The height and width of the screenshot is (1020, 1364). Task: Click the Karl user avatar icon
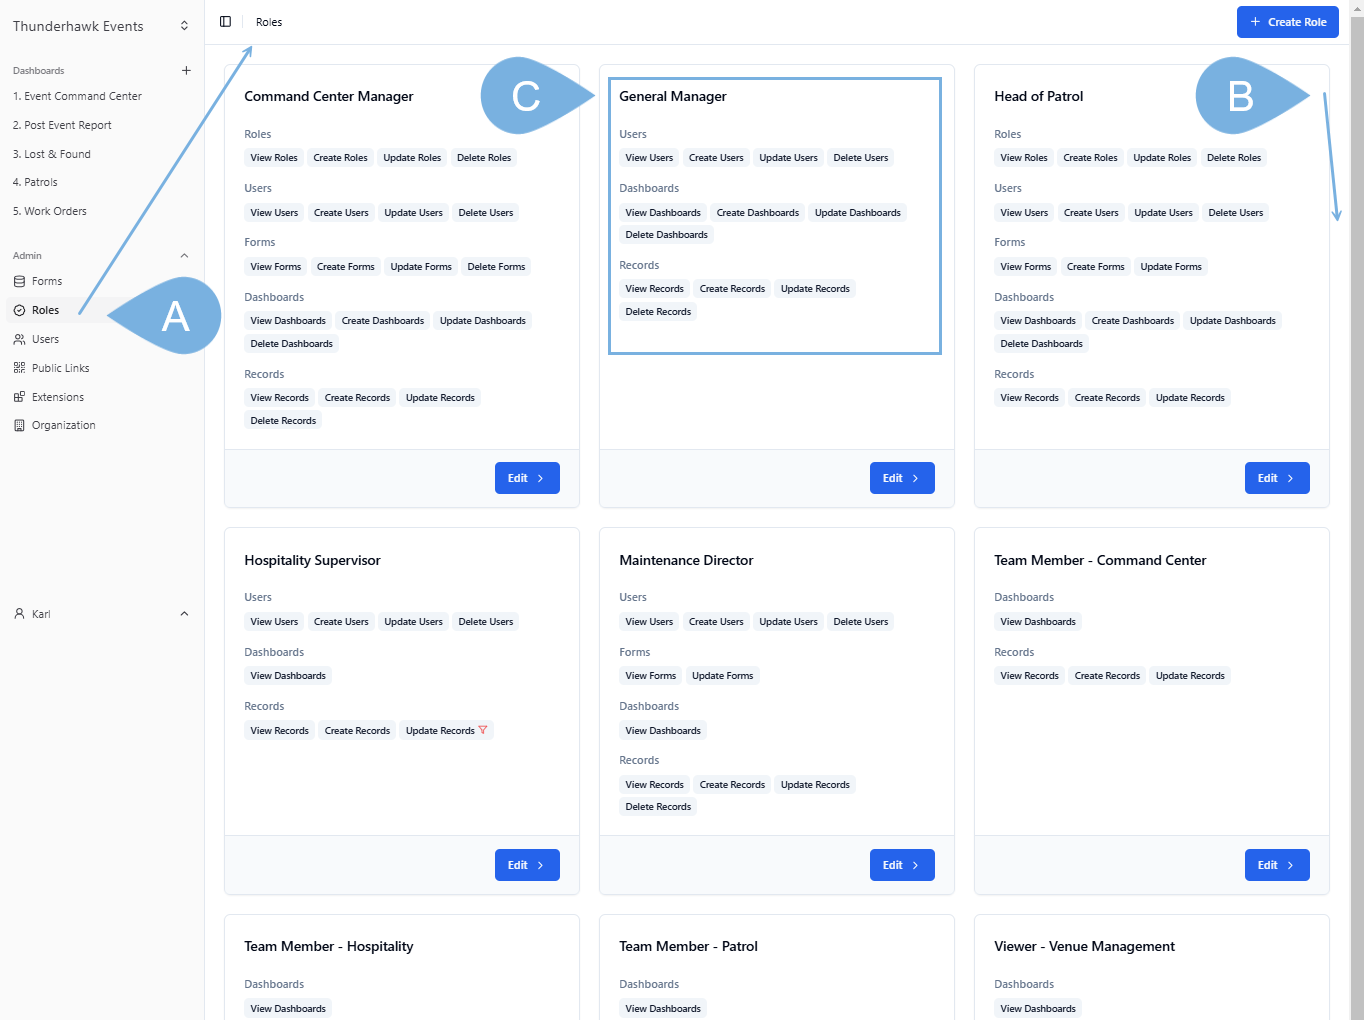(x=19, y=614)
